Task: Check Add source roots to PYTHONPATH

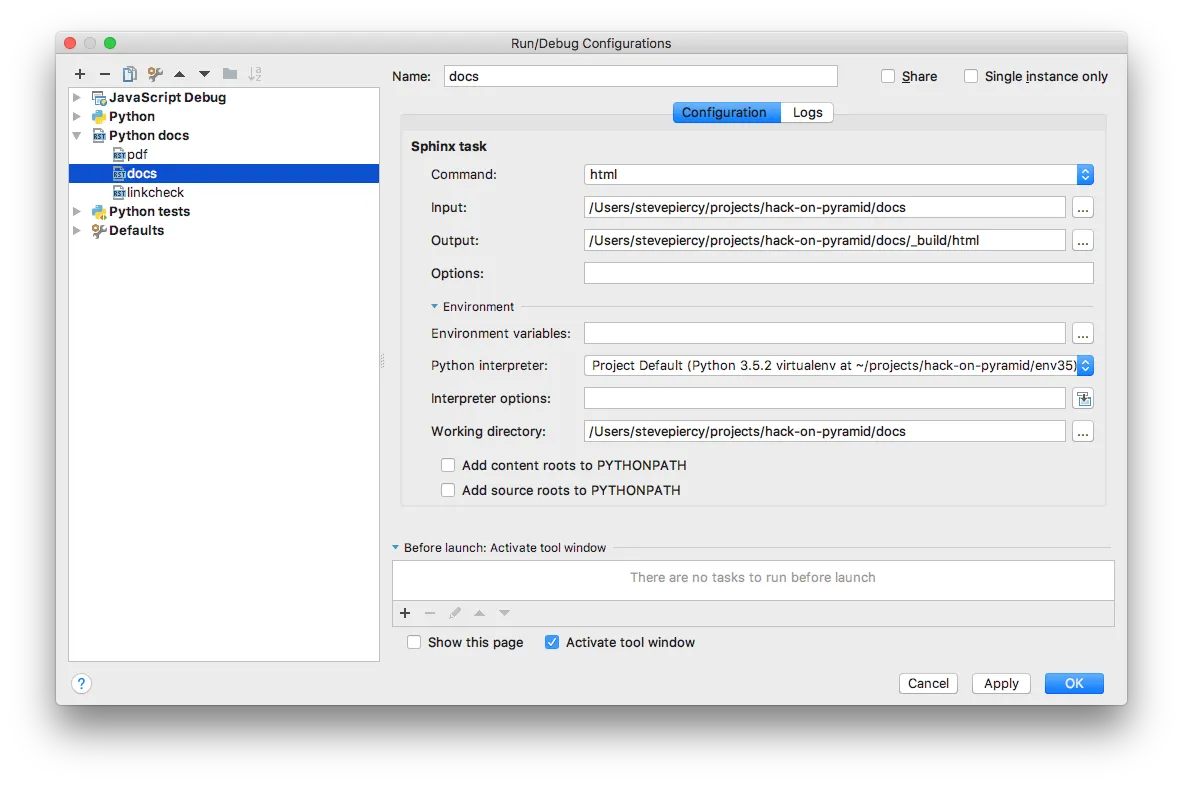Action: 448,490
